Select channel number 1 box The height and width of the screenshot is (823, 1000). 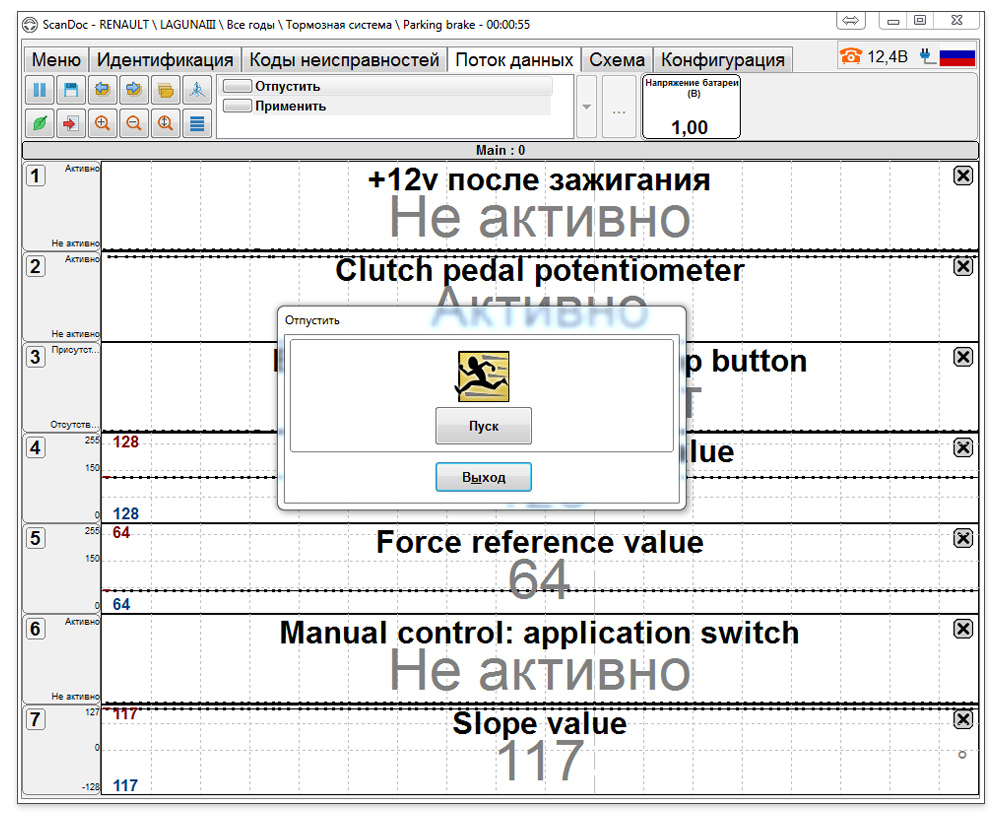[36, 175]
